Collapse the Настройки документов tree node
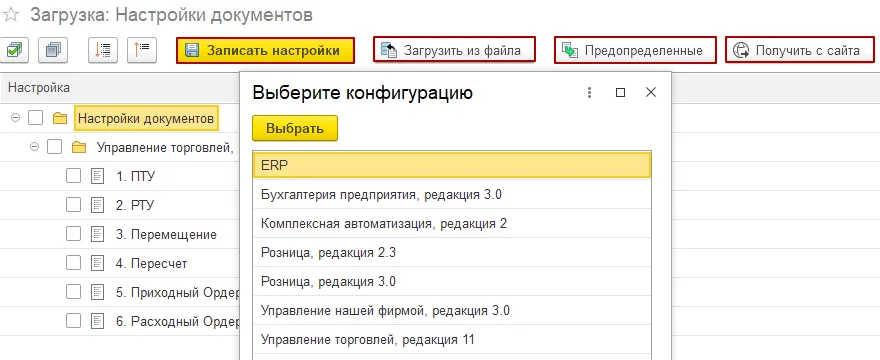 [x=15, y=119]
